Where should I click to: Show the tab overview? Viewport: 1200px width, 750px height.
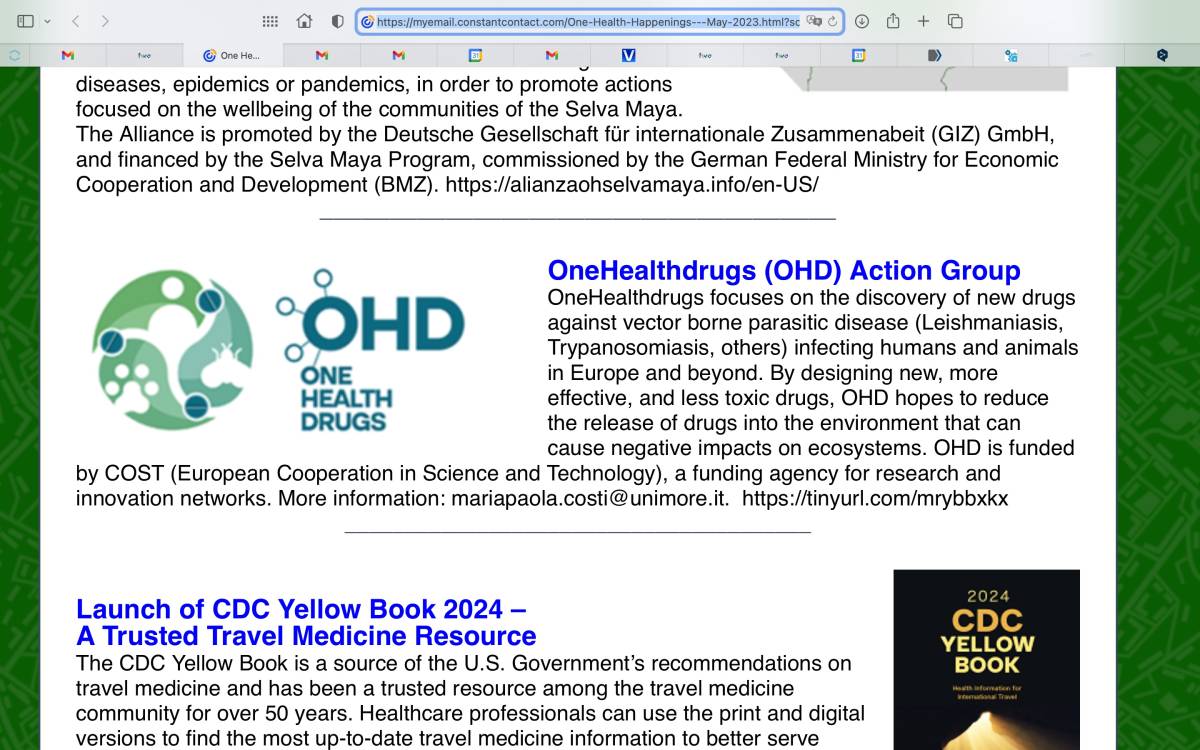[x=955, y=21]
